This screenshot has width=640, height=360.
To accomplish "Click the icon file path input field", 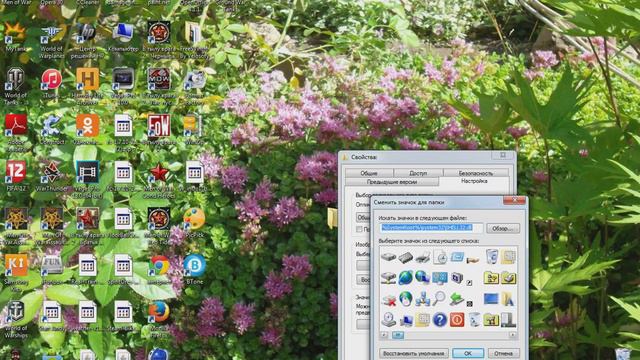I will click(431, 228).
